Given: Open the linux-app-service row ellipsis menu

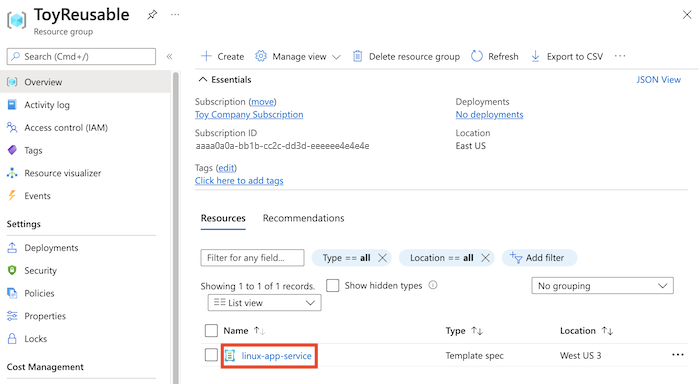Looking at the screenshot, I should (x=678, y=355).
